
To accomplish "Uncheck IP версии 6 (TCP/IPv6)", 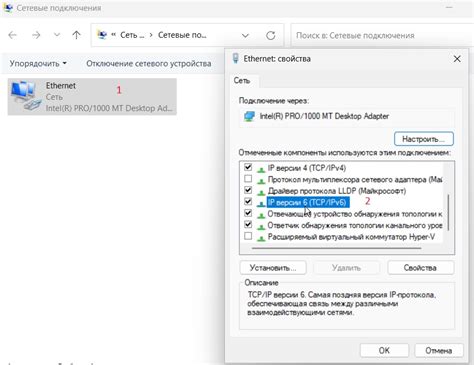I will click(248, 202).
